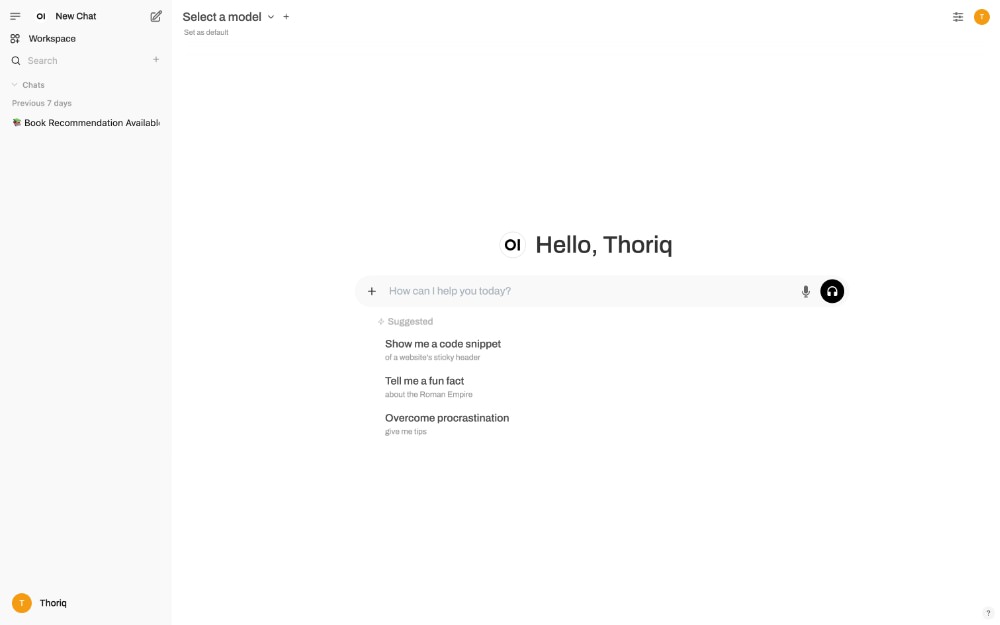The width and height of the screenshot is (1000, 625).
Task: Click the pencil new chat icon
Action: click(156, 17)
